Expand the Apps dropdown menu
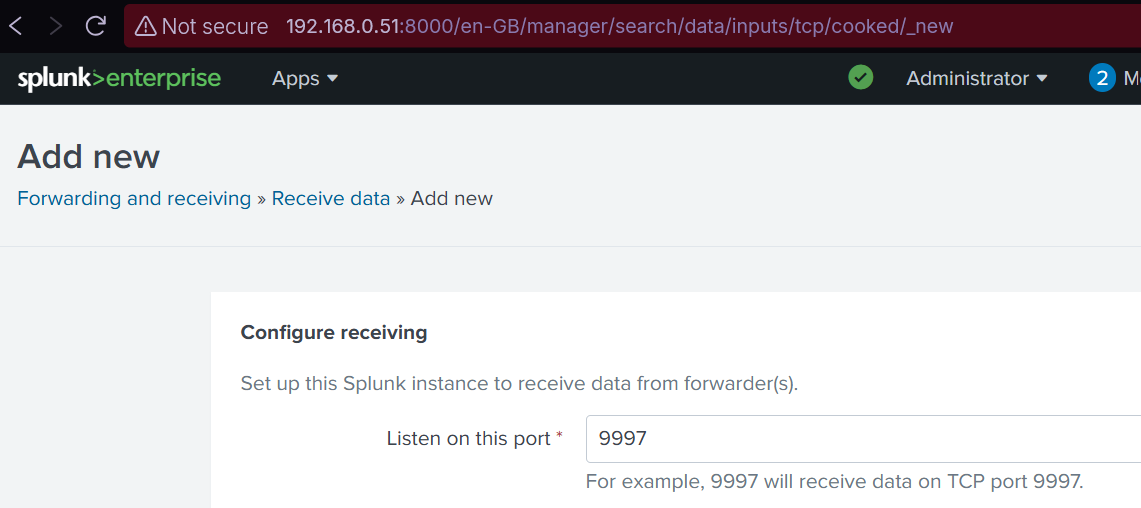The image size is (1141, 508). click(305, 78)
